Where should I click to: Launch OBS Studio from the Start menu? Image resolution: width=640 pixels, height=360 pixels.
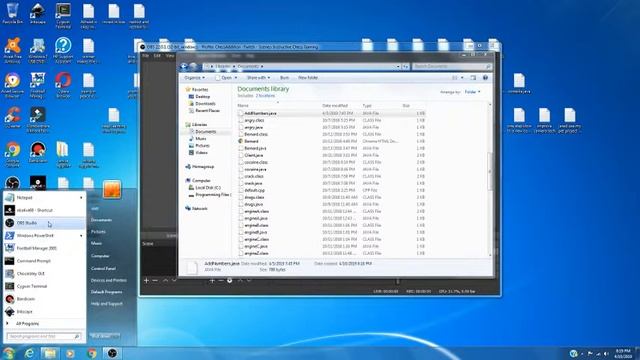44,223
